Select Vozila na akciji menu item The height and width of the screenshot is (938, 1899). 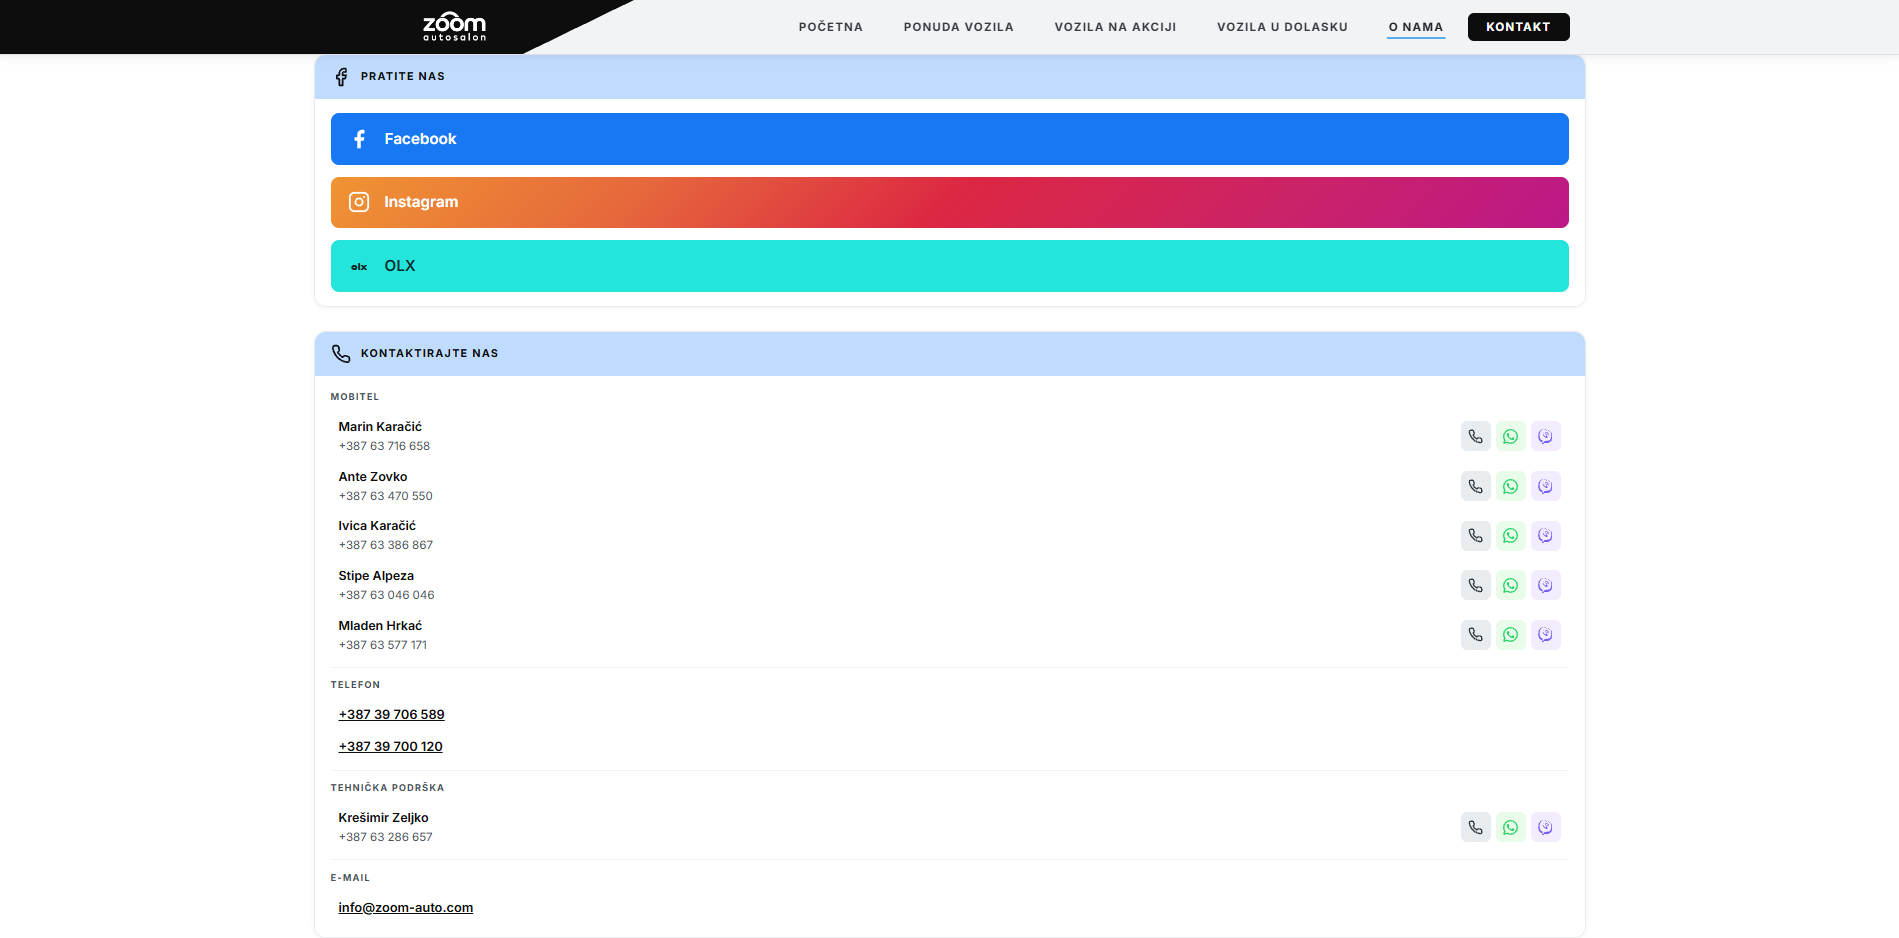(1115, 27)
